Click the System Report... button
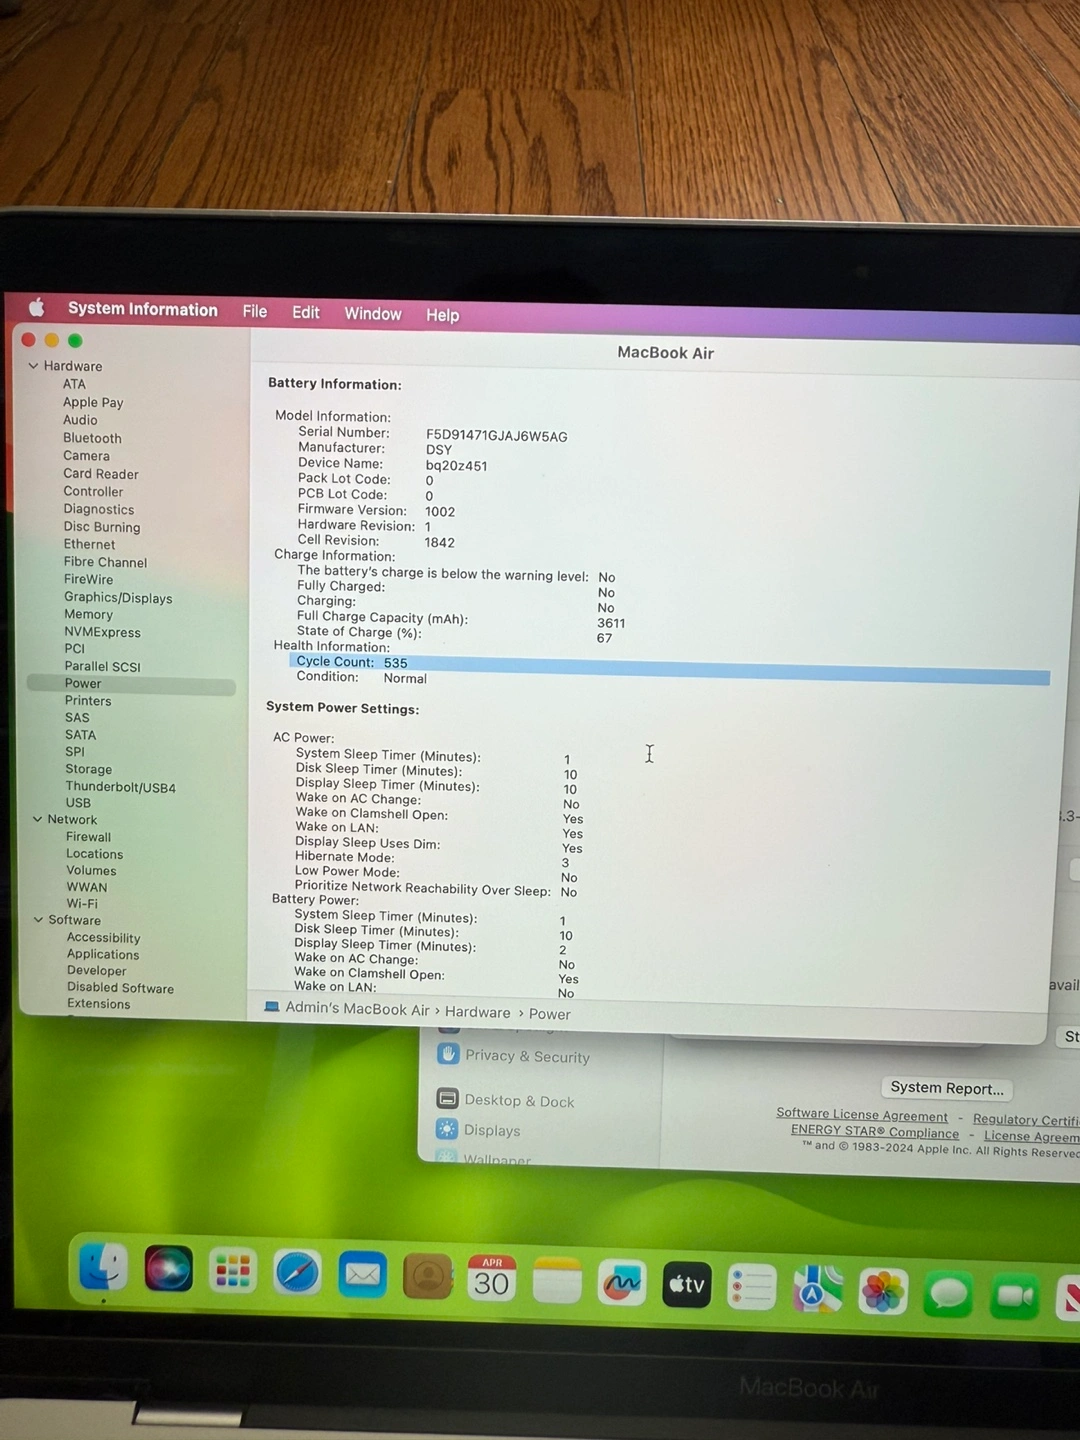The height and width of the screenshot is (1440, 1080). 947,1088
